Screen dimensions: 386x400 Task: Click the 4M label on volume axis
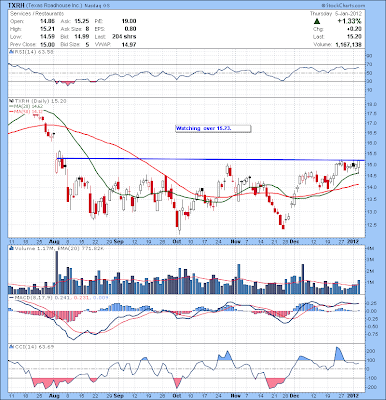(370, 248)
